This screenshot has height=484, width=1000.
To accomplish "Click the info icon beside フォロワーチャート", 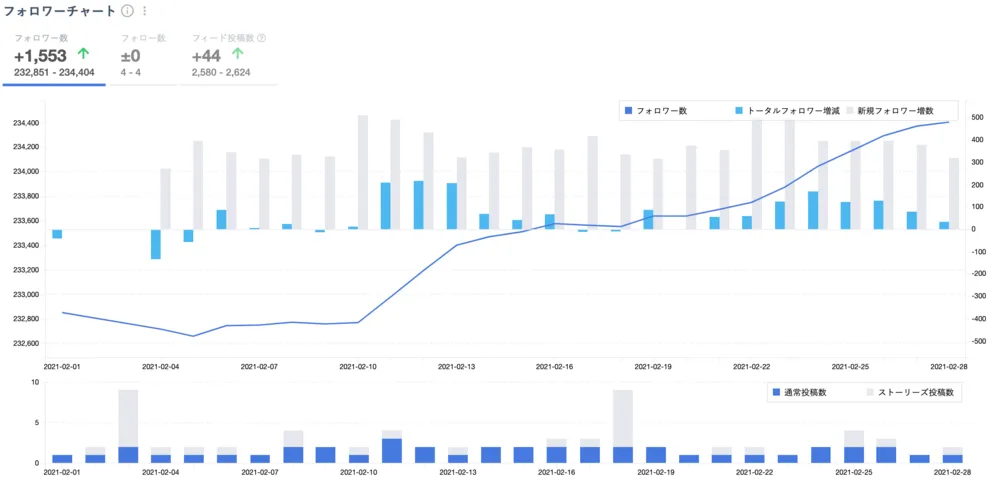I will [x=127, y=11].
